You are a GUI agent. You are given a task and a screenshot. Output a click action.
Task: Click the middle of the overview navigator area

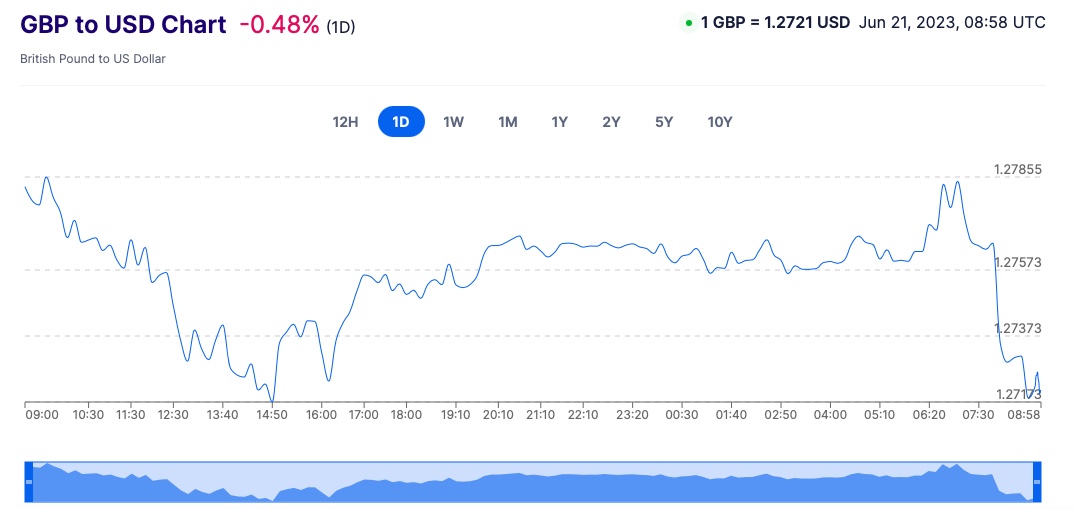(533, 482)
